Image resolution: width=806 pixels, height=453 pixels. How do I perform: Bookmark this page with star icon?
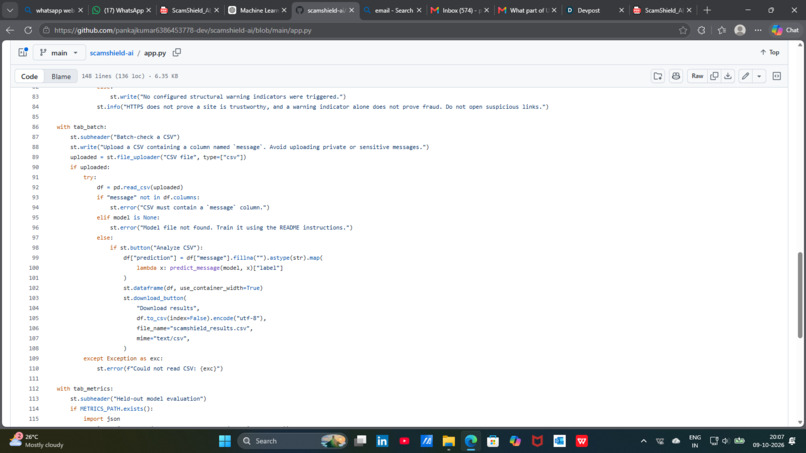pyautogui.click(x=683, y=30)
